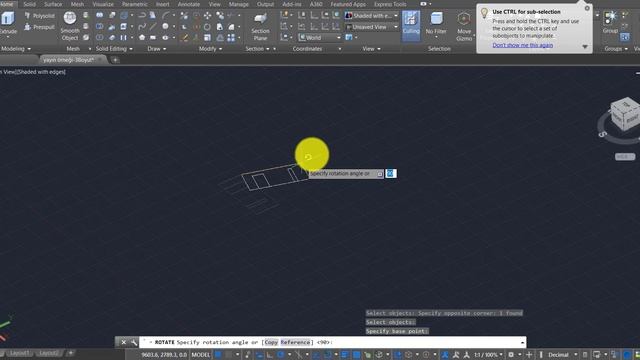Image resolution: width=640 pixels, height=360 pixels.
Task: Toggle MODEL space button in status bar
Action: [201, 355]
